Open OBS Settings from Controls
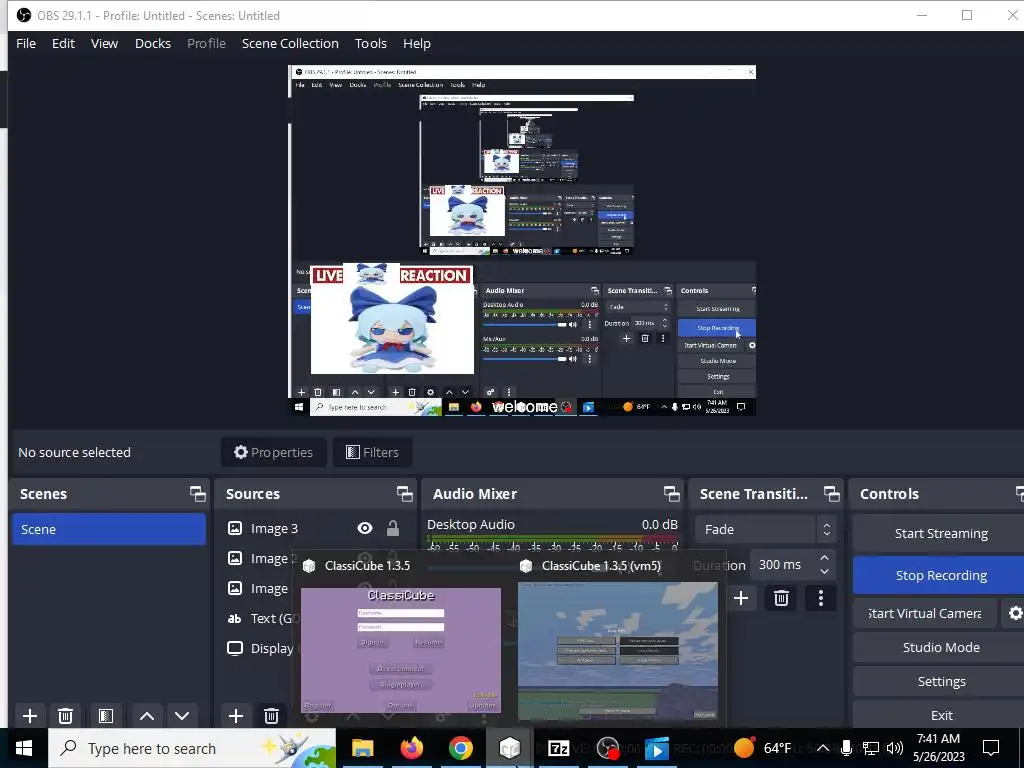This screenshot has height=768, width=1024. point(940,682)
